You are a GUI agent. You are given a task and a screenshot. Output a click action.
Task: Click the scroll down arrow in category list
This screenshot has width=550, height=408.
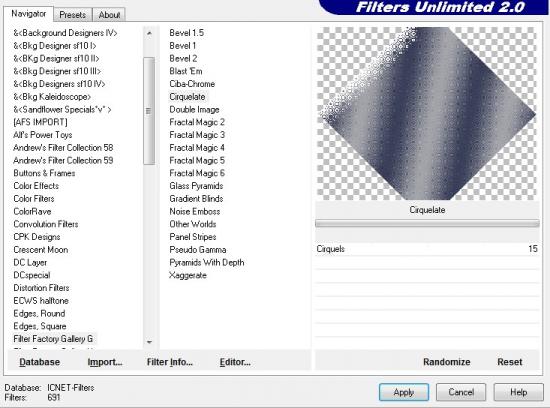click(x=149, y=342)
